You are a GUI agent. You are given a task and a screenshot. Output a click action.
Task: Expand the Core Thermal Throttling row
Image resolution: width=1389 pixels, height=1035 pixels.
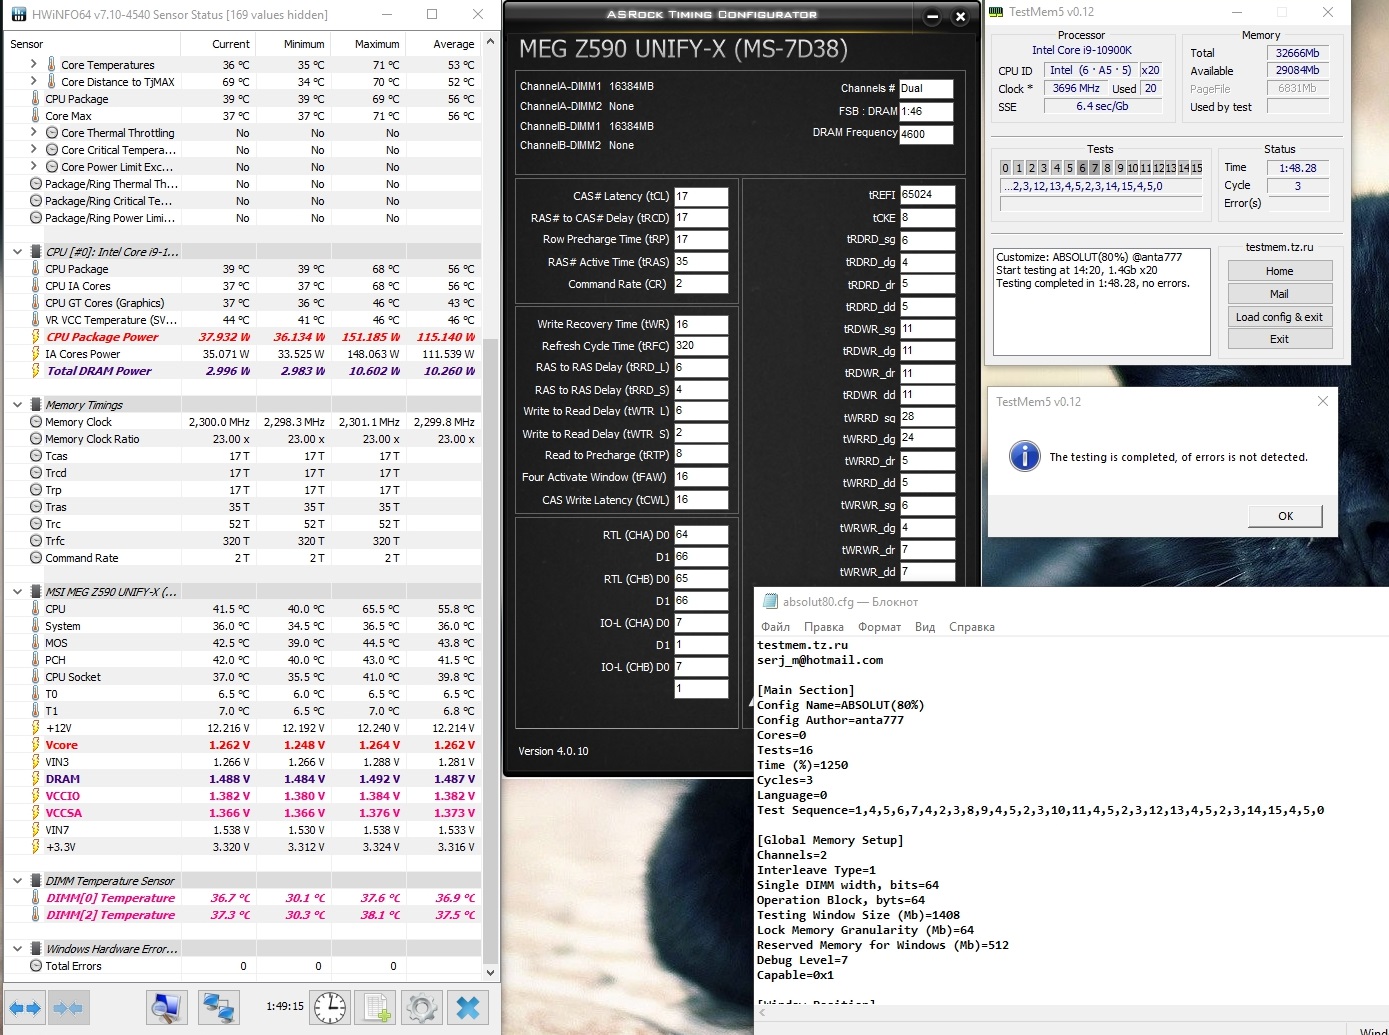point(33,133)
